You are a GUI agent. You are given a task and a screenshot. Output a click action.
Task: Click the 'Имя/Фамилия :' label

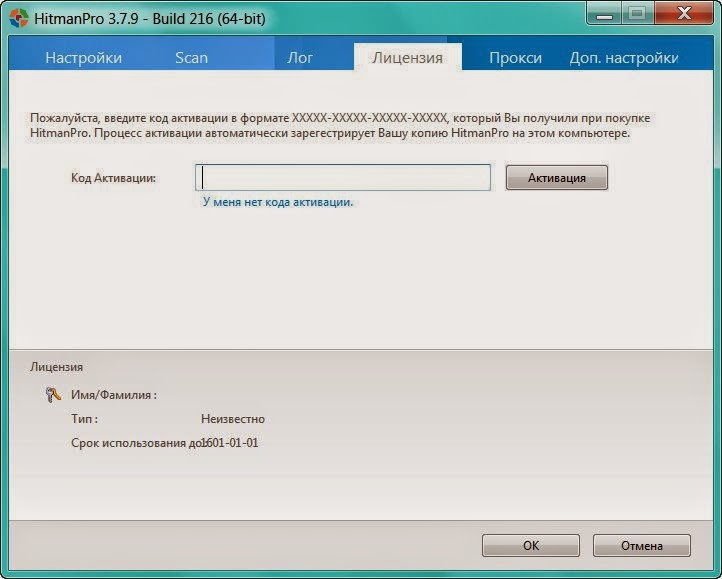coord(114,395)
